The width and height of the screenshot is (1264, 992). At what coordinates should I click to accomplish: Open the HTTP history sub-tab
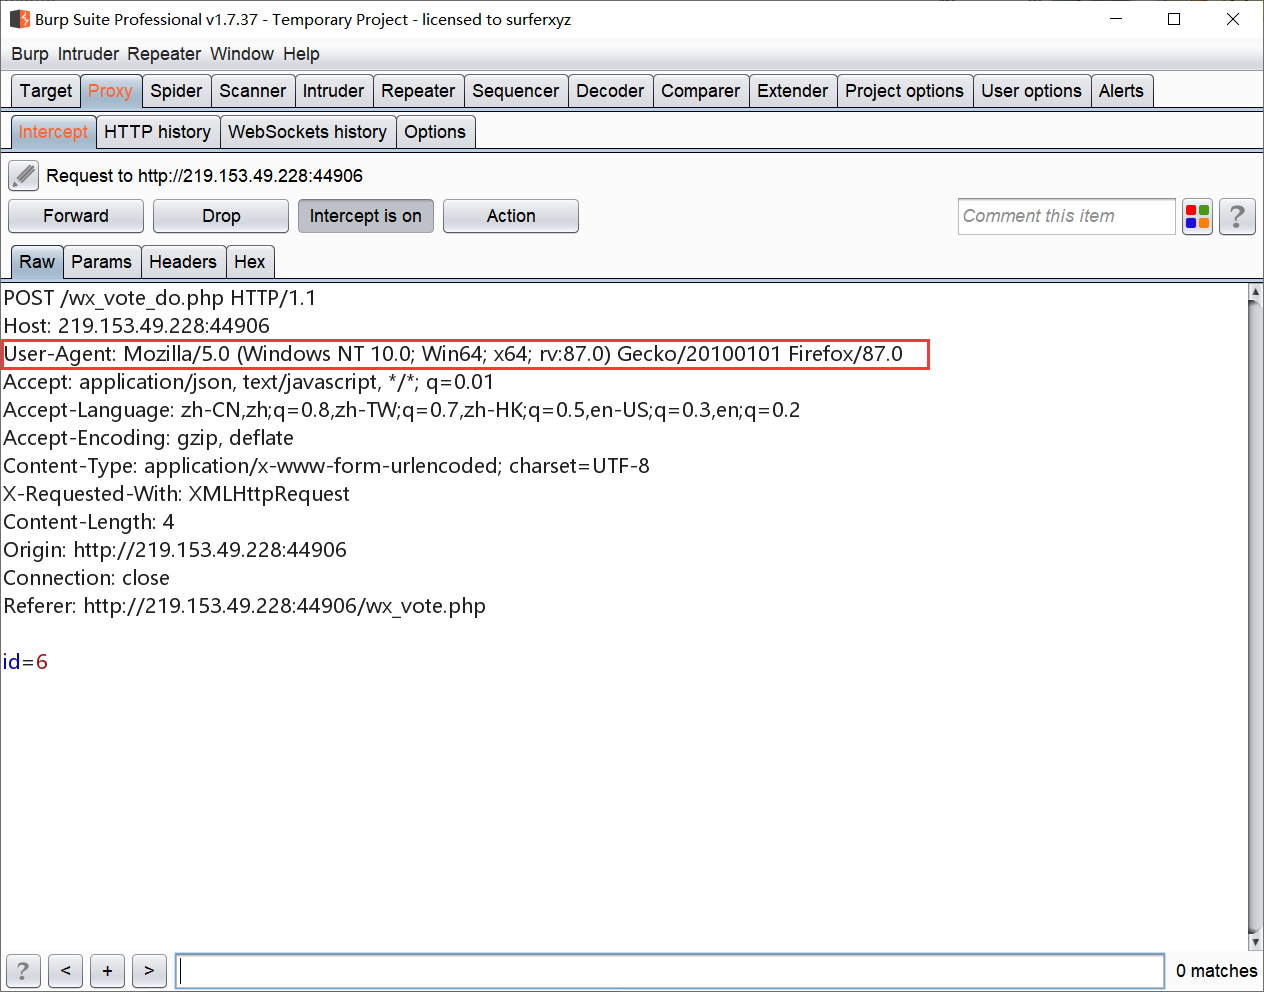(158, 132)
